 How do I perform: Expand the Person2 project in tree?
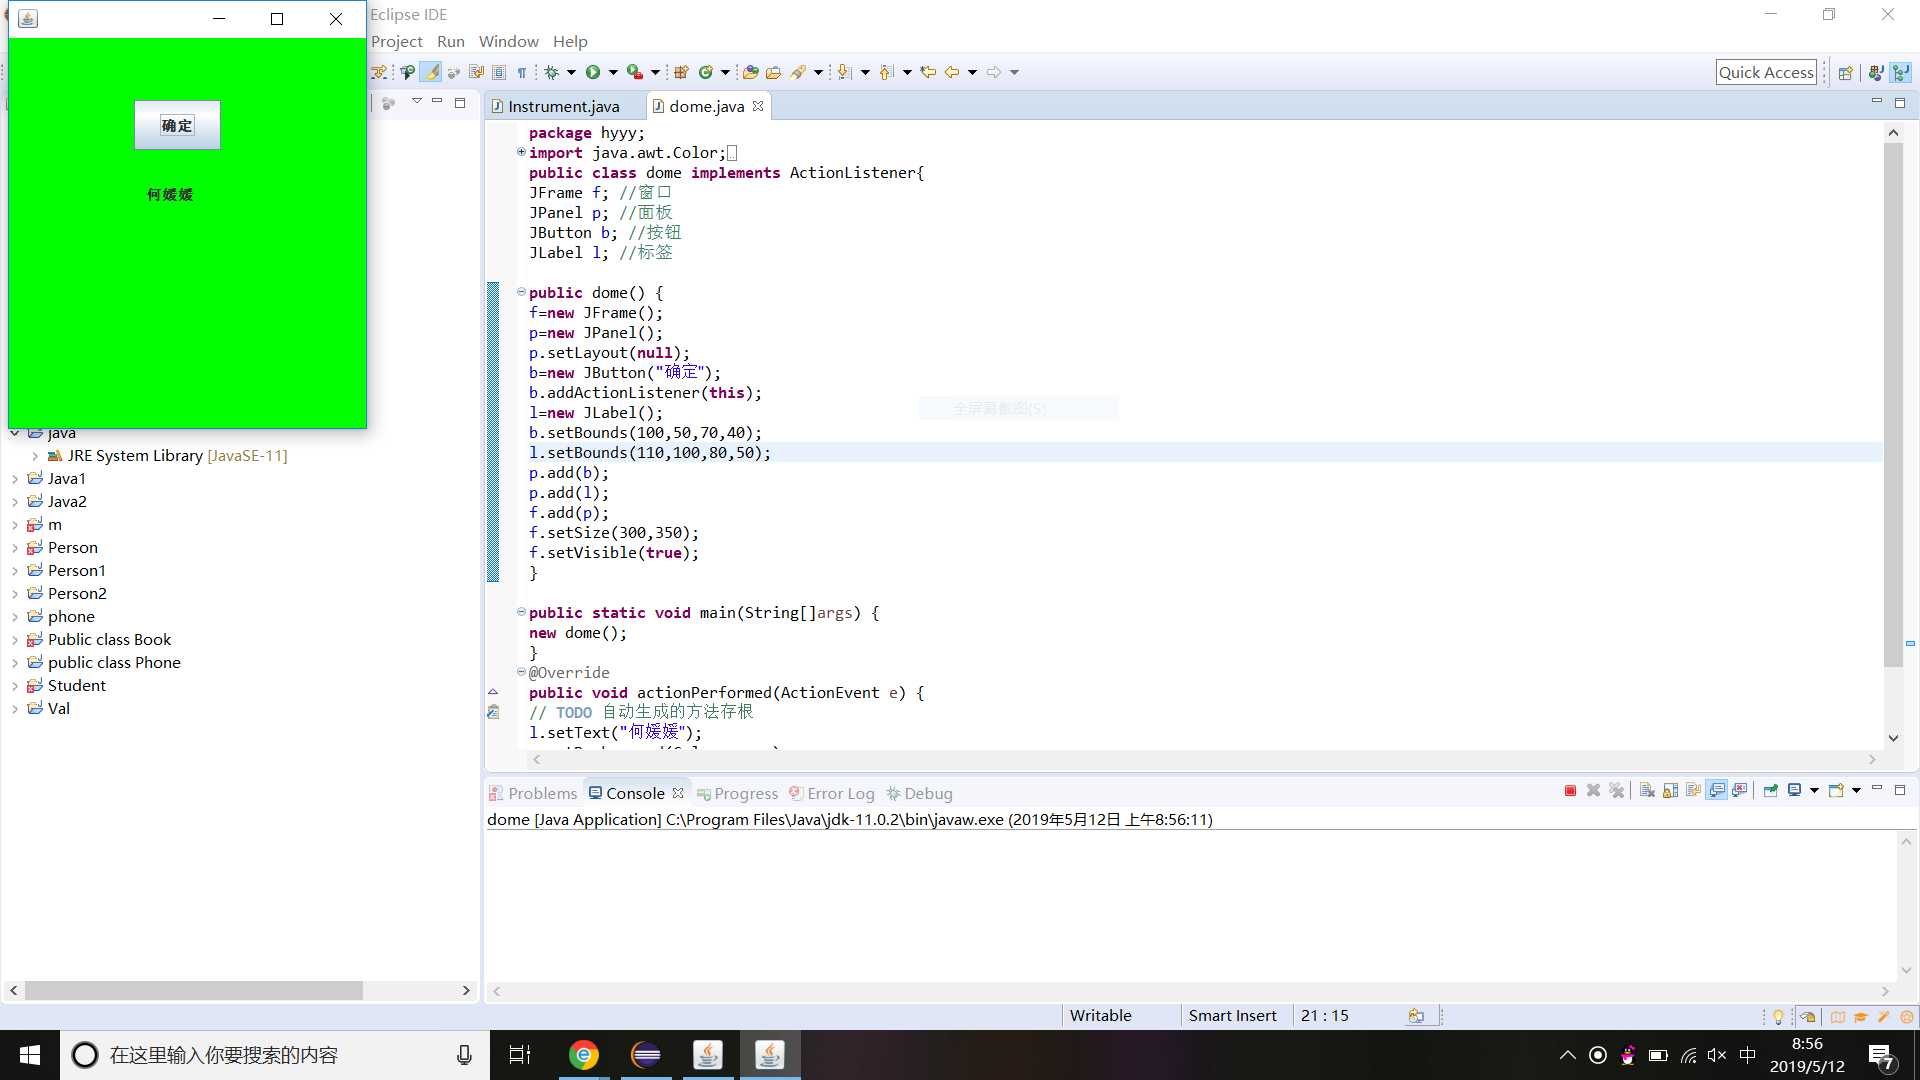[x=15, y=594]
